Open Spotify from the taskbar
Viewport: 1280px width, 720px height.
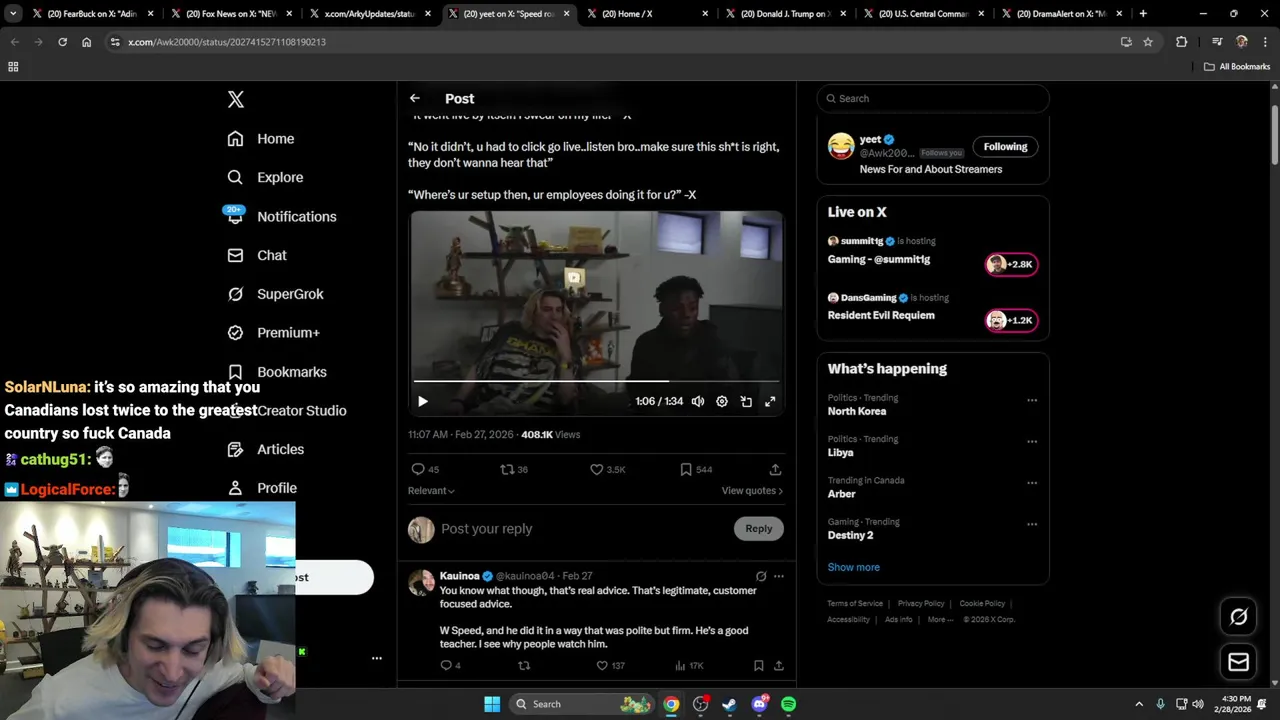tap(788, 704)
